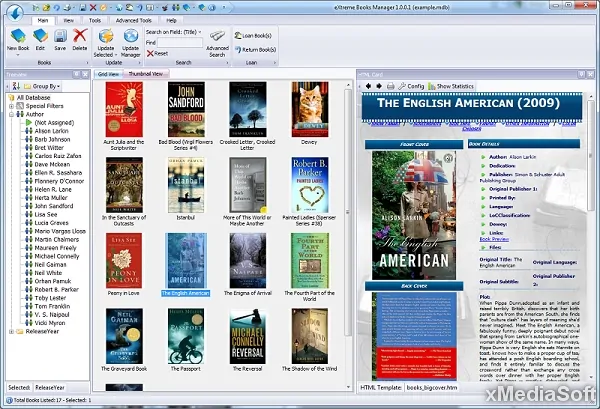Select The Shadow of the Wind thumbnail

[310, 336]
